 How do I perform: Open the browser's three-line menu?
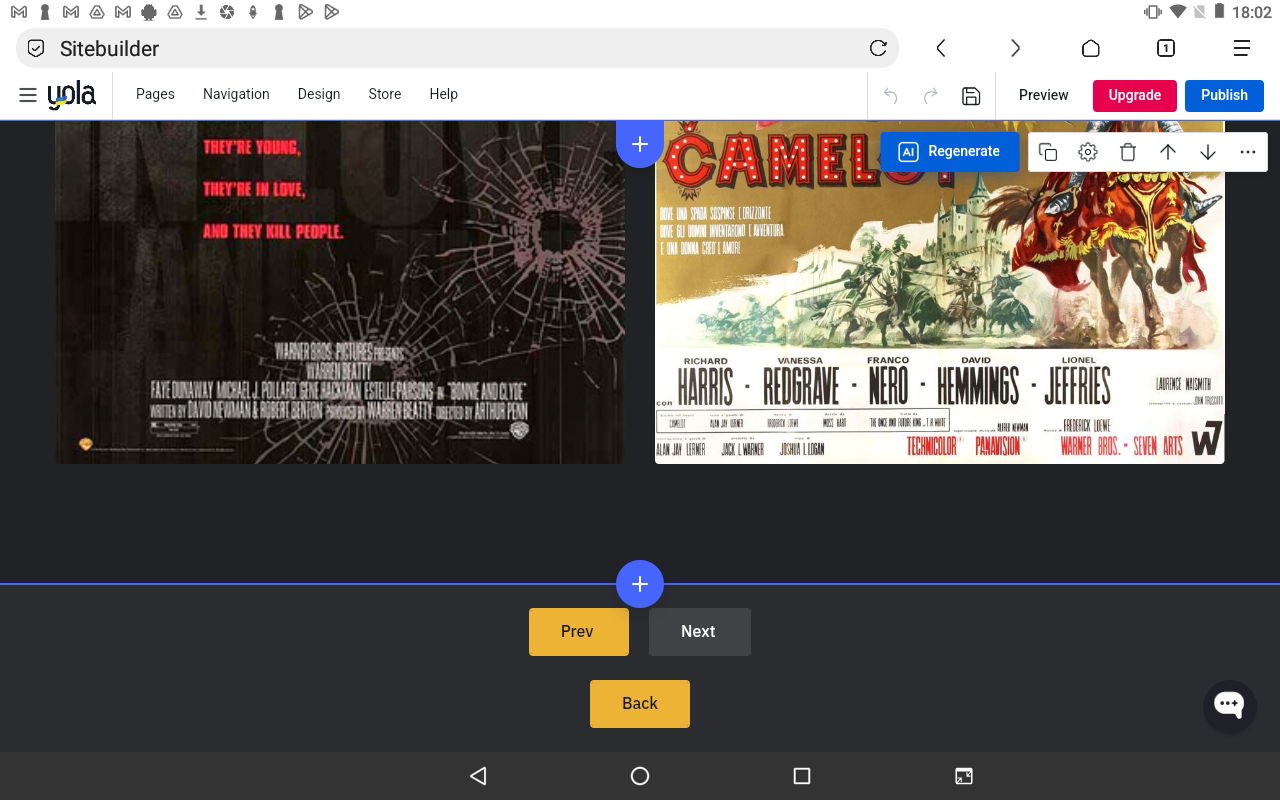pyautogui.click(x=1242, y=48)
